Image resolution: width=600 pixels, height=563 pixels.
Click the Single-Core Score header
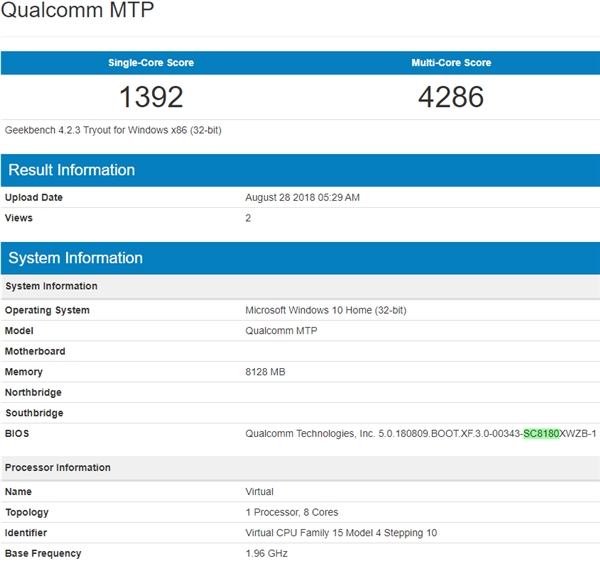coord(151,63)
